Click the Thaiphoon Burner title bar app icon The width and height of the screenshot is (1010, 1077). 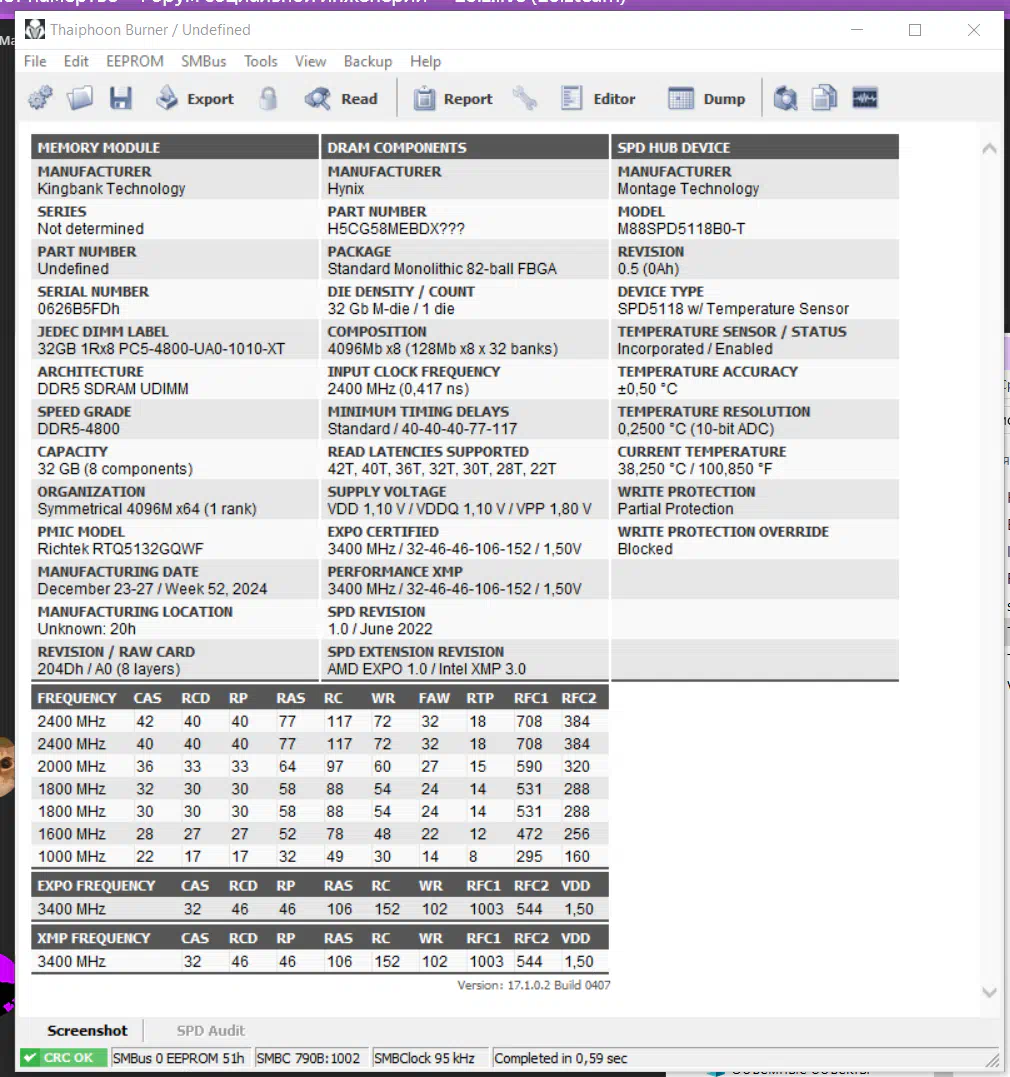[34, 30]
